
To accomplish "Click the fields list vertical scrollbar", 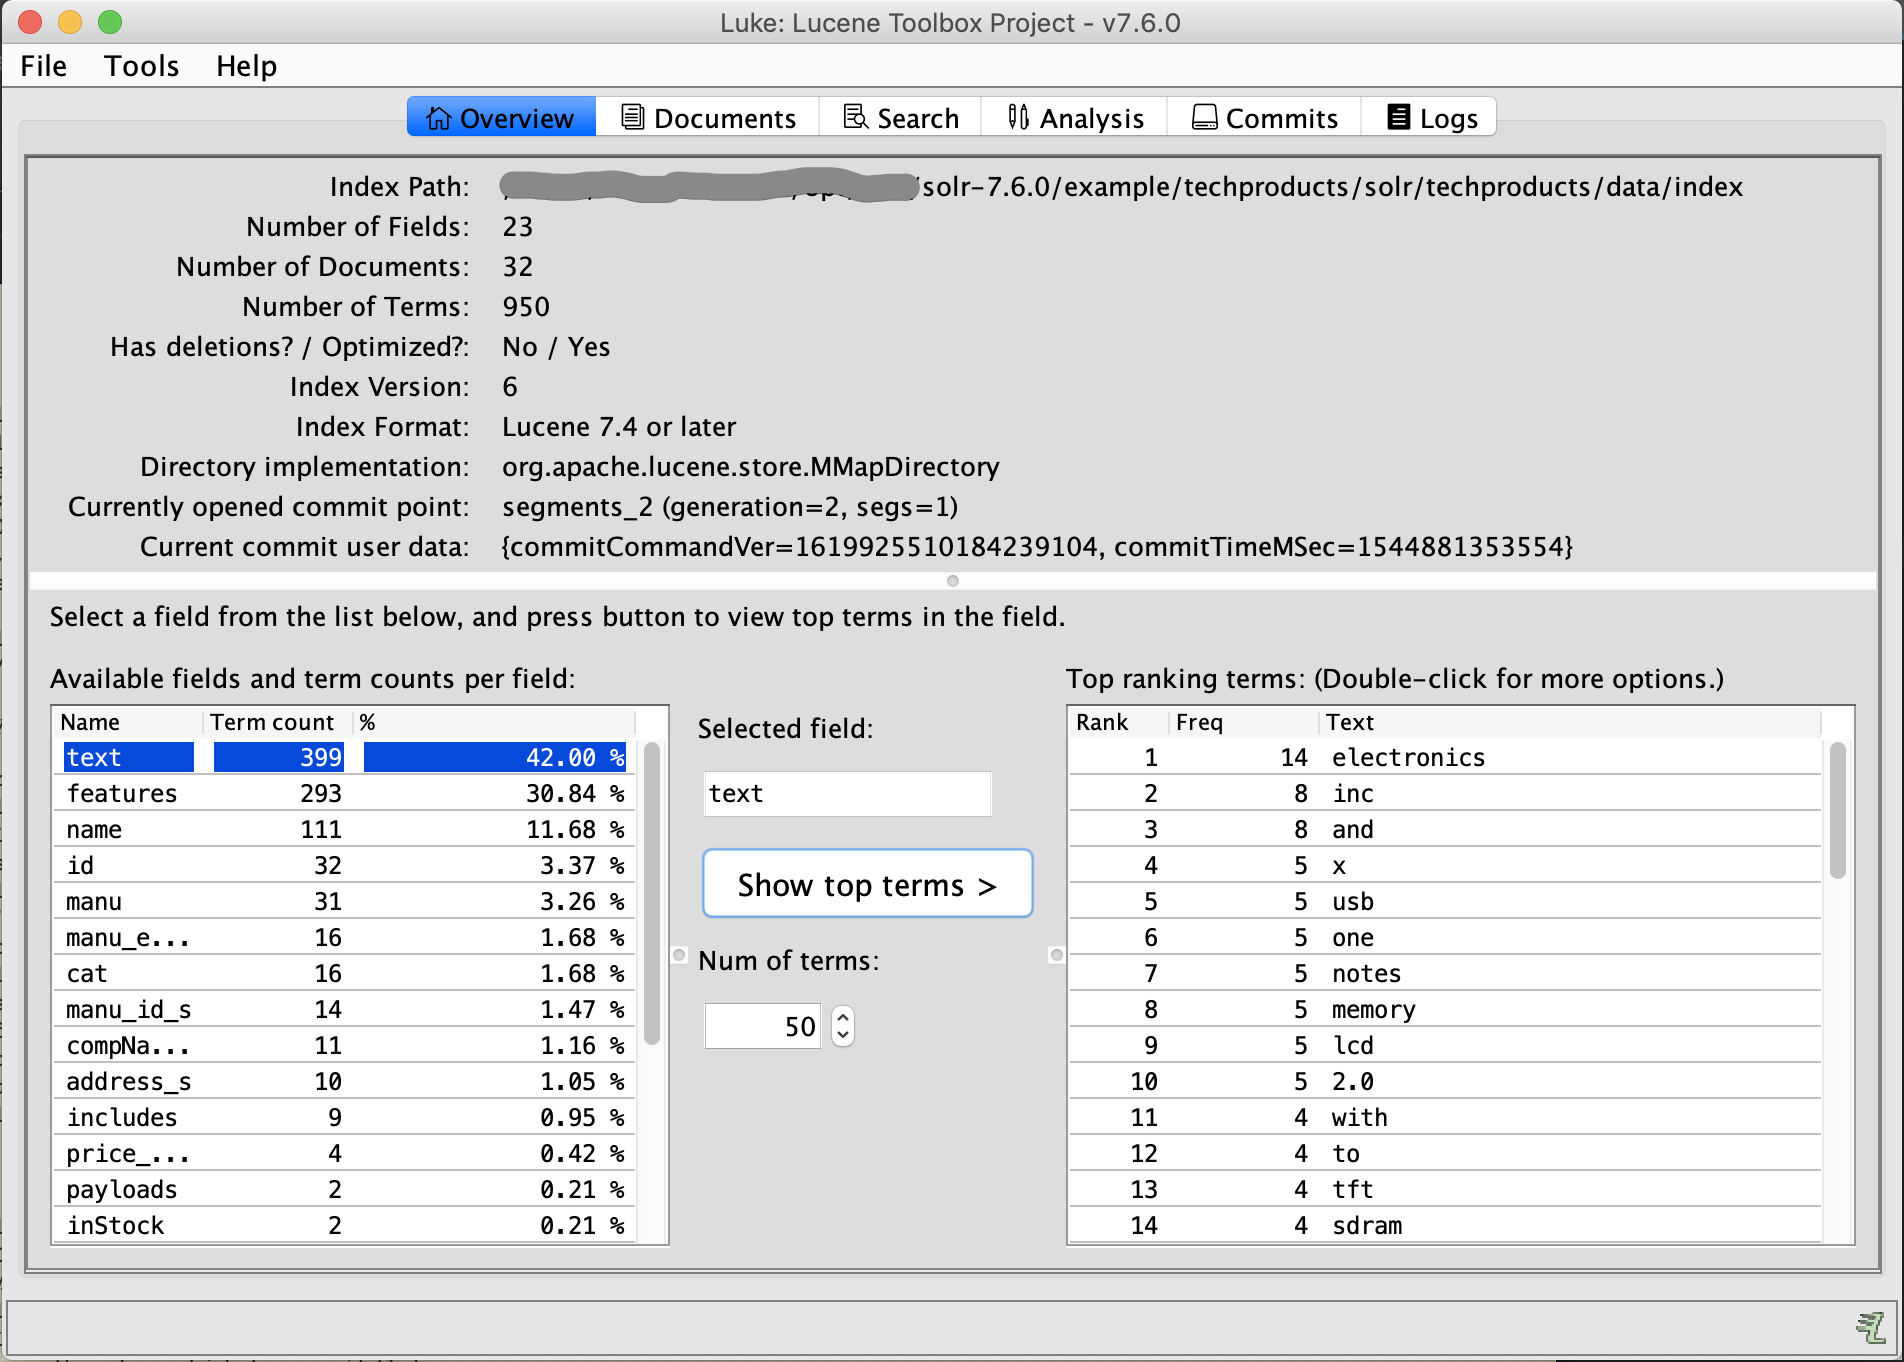I will [652, 893].
